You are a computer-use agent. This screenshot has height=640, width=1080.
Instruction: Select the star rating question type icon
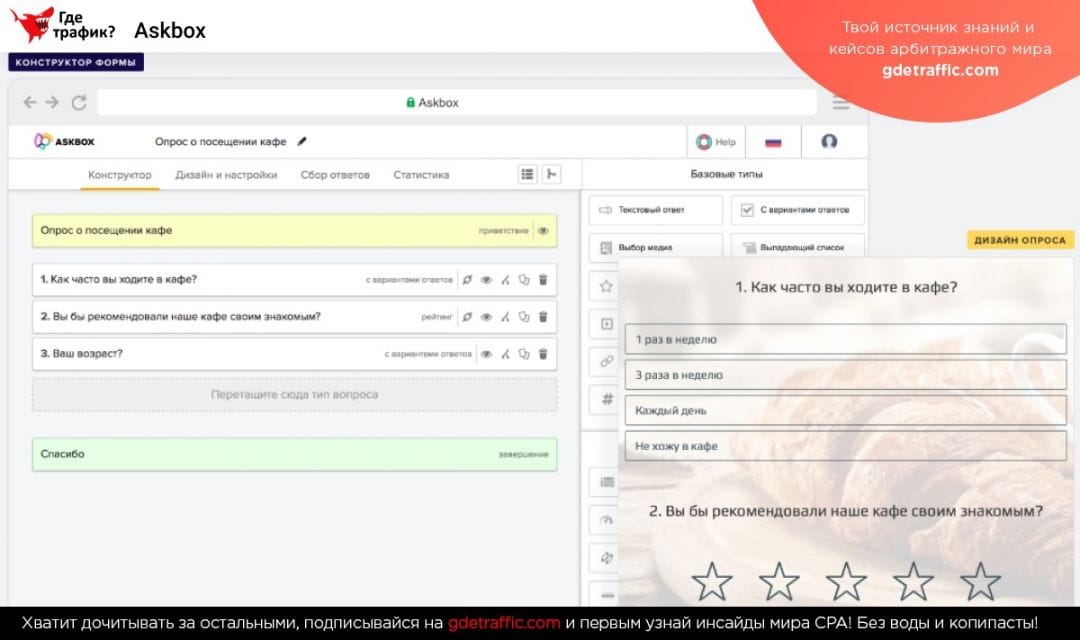(606, 286)
